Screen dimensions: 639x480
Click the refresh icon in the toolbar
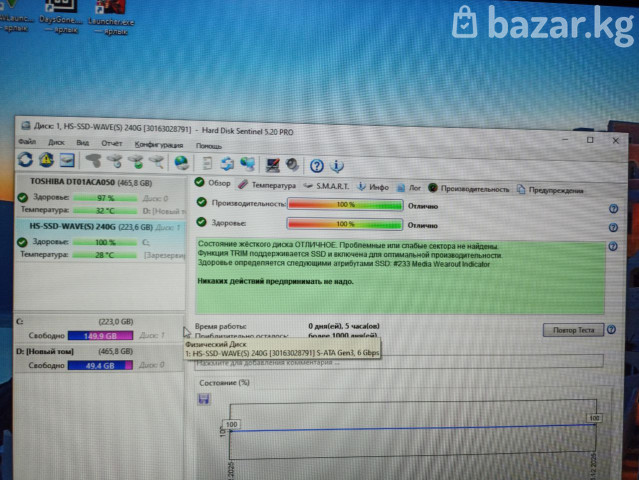tap(25, 161)
